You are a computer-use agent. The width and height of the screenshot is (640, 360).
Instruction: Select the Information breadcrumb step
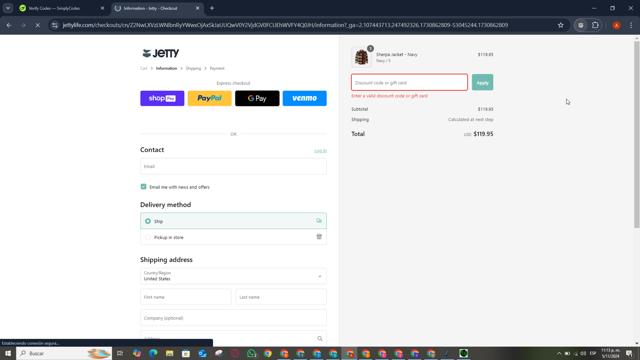[x=167, y=68]
